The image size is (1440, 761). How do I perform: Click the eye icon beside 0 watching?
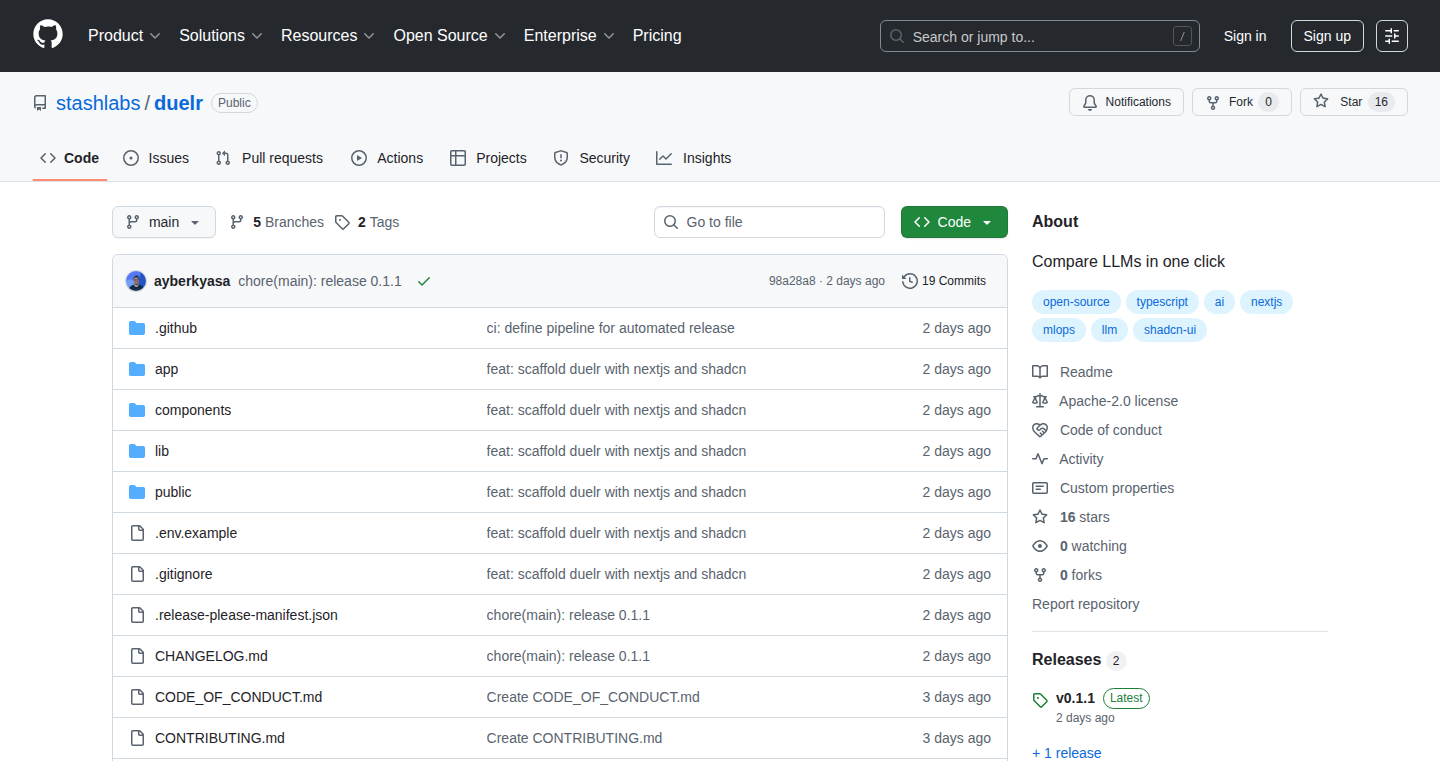click(x=1040, y=546)
